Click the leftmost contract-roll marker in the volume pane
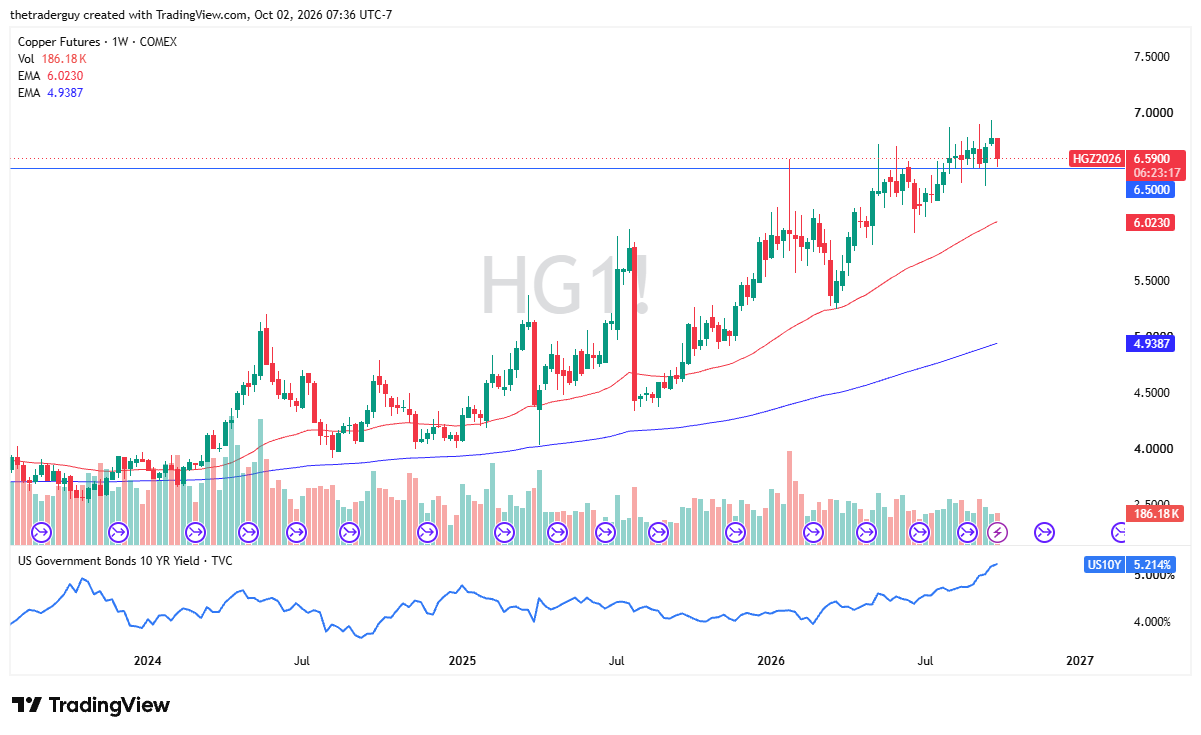This screenshot has height=735, width=1201. point(42,532)
